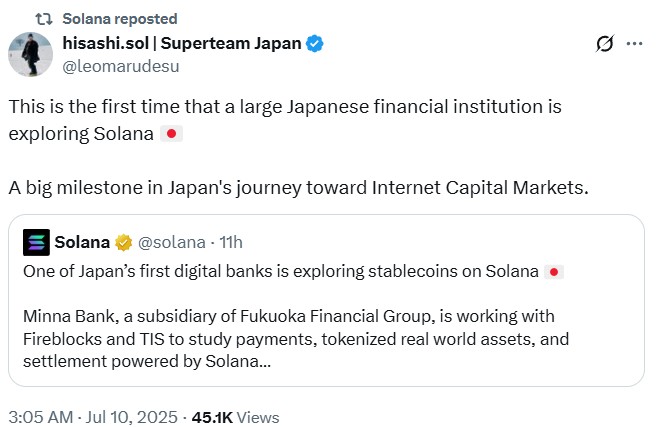The width and height of the screenshot is (657, 427).
Task: Click the 3:05 AM · Jul 10, 2025 timestamp
Action: point(92,417)
